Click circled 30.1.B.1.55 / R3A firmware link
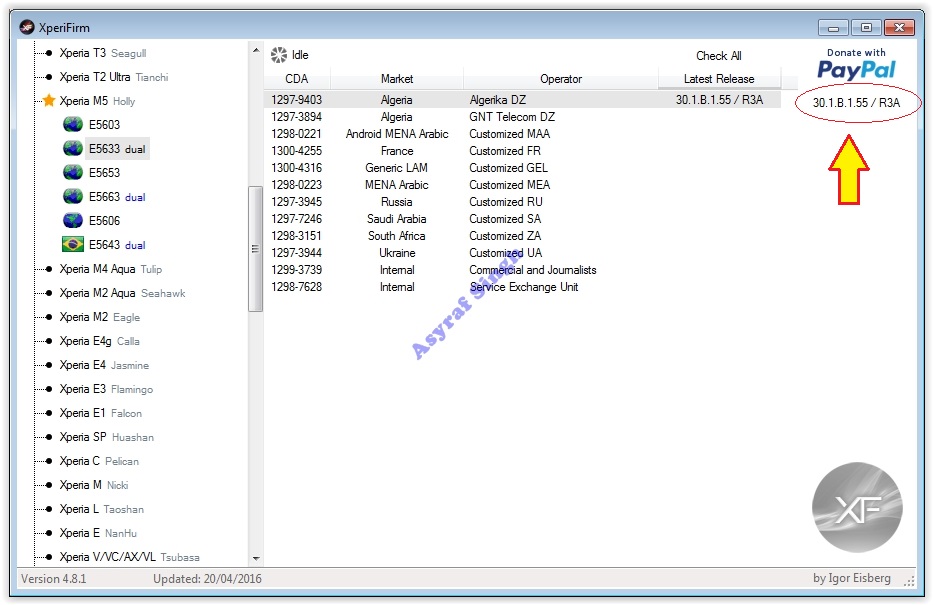 tap(856, 102)
